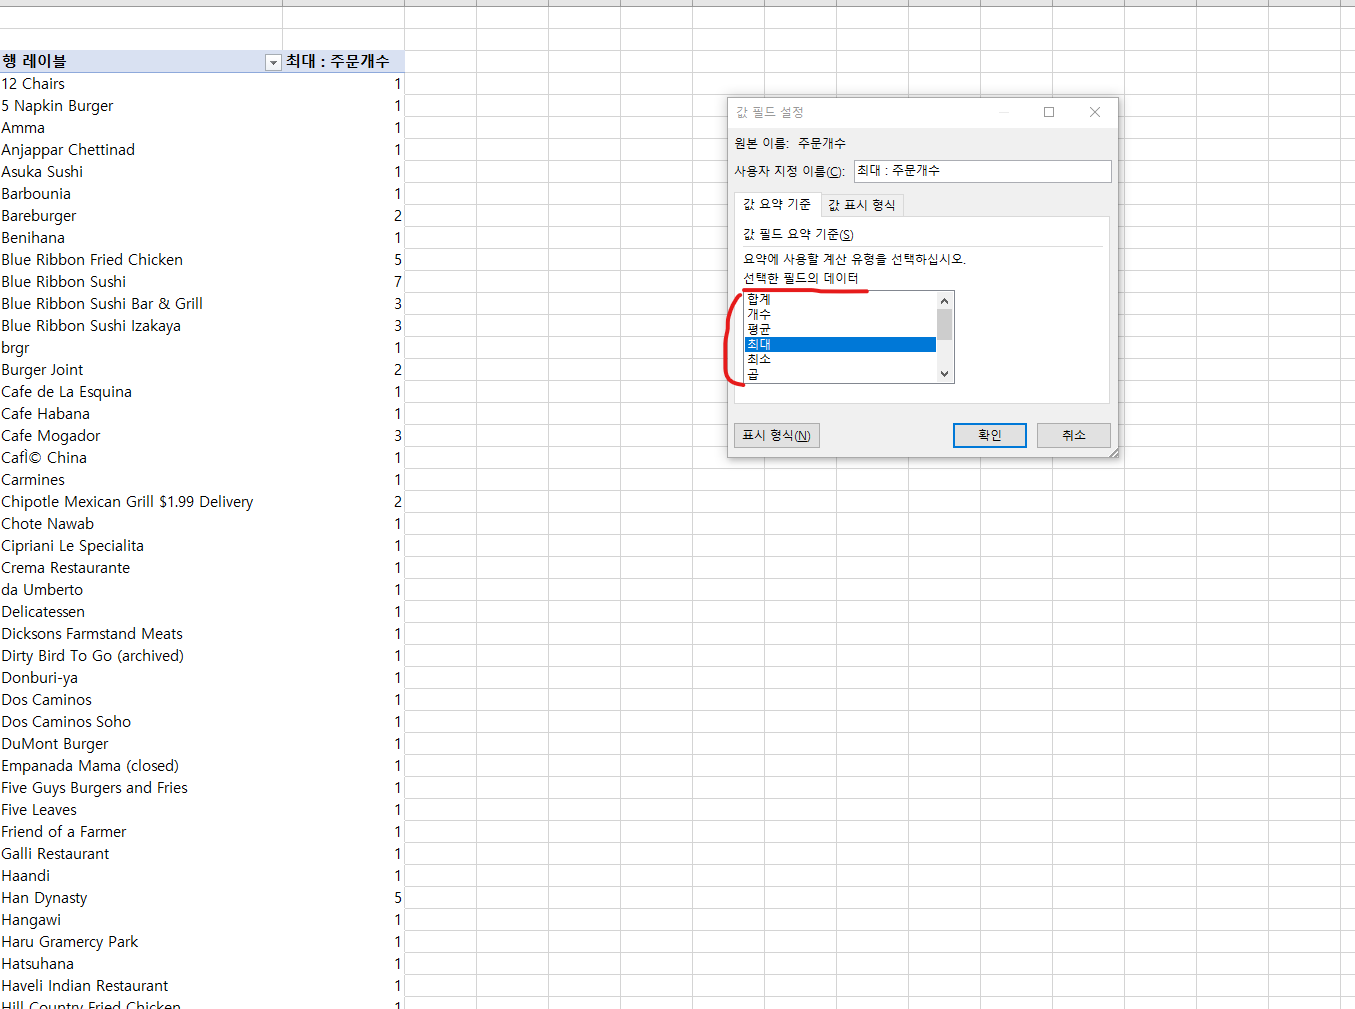Click the Dos Caminos Soho cell
The width and height of the screenshot is (1355, 1009).
coord(141,722)
